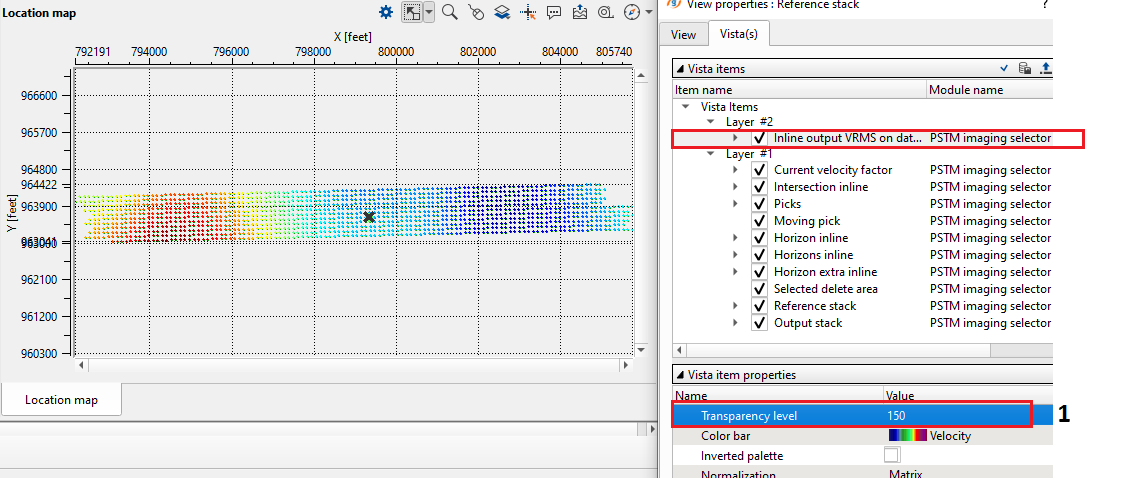Select the Location map bottom tab
Screen dimensions: 1127x478
coord(61,400)
